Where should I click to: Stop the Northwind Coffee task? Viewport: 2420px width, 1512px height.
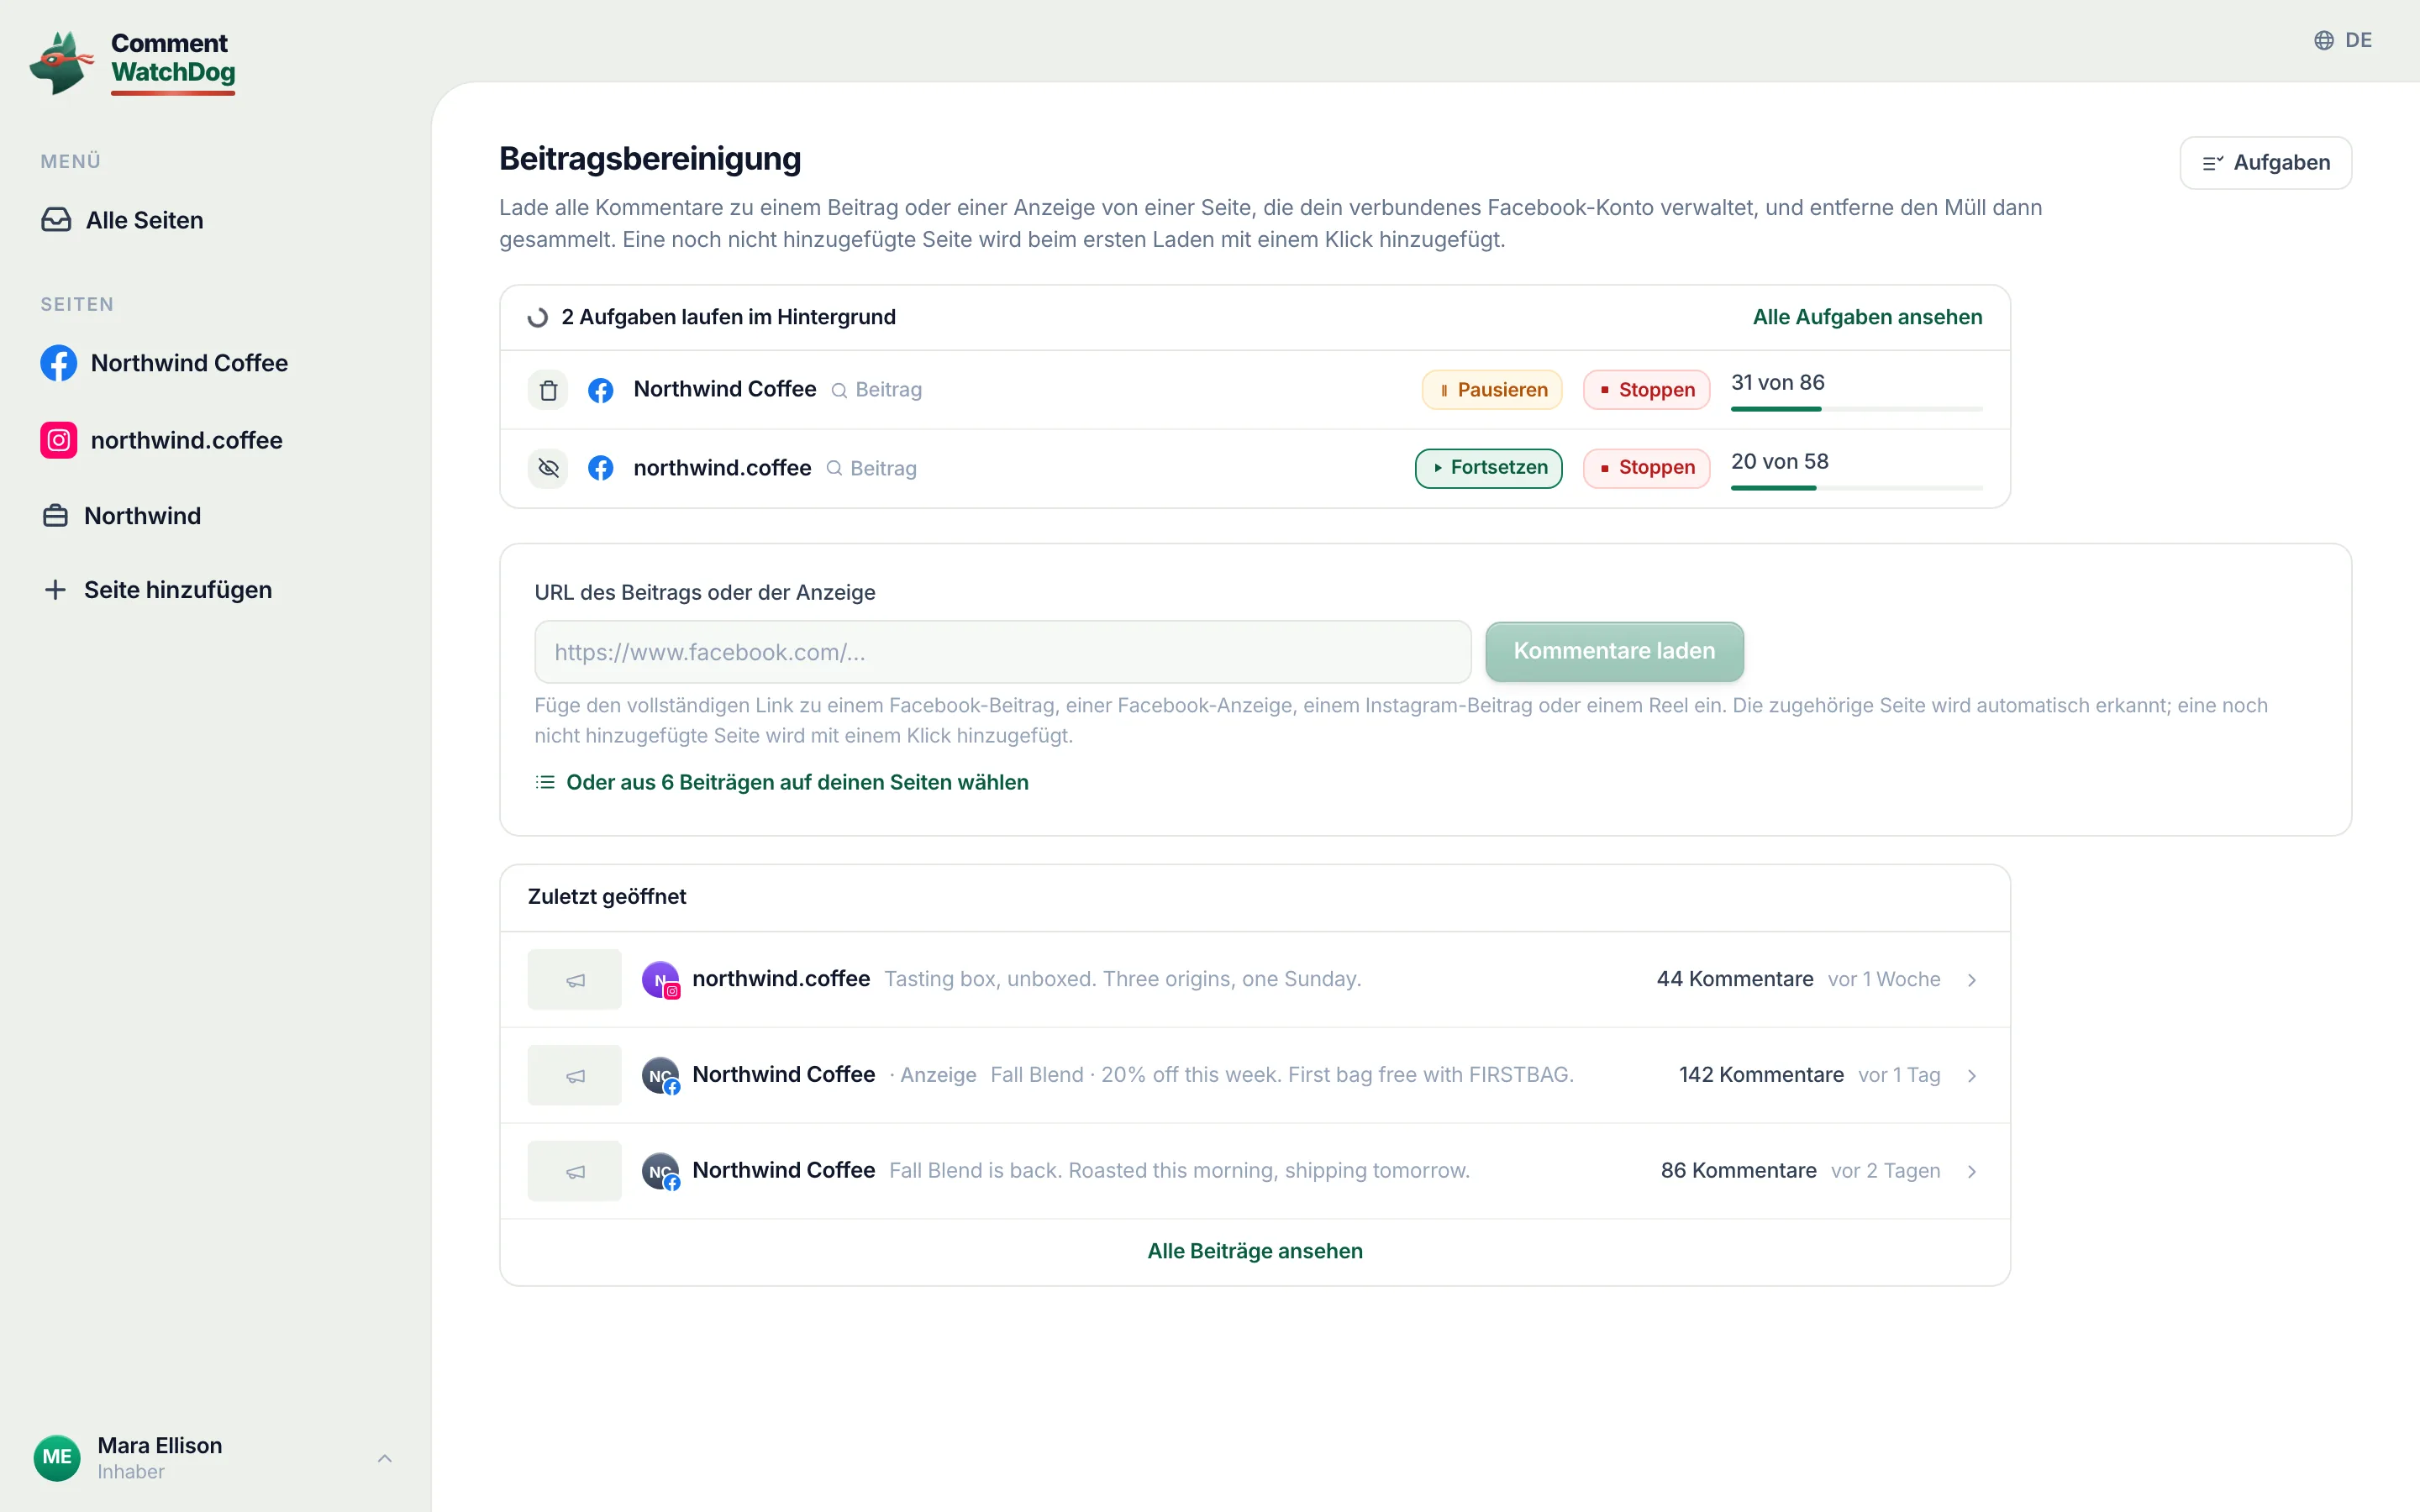click(1647, 390)
